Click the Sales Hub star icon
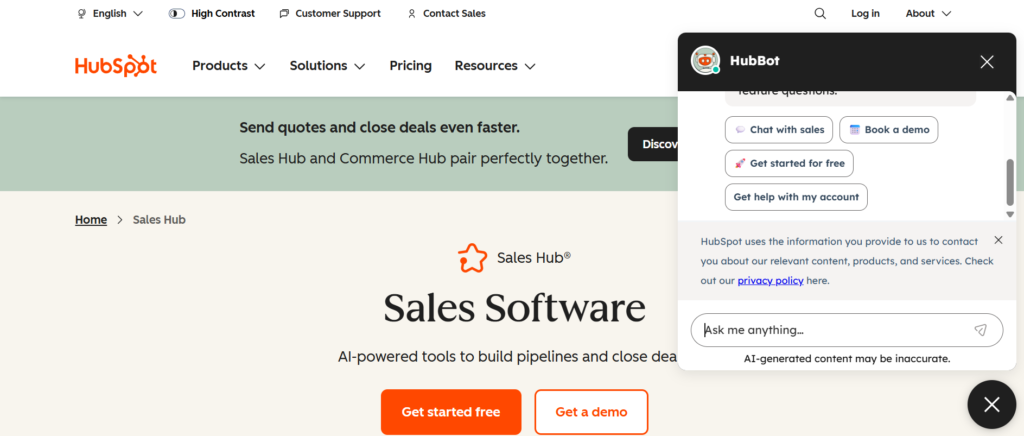This screenshot has width=1024, height=436. click(x=472, y=258)
